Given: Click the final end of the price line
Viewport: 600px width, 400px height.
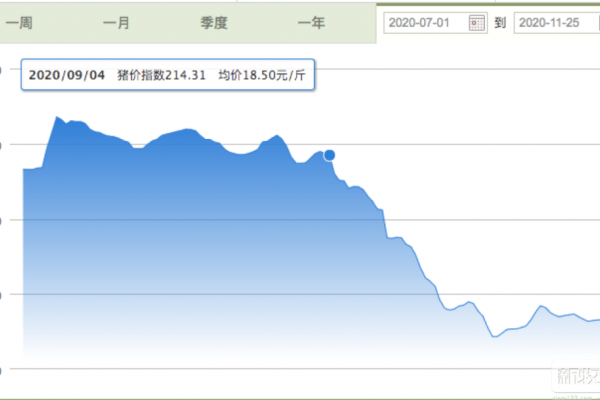Looking at the screenshot, I should pos(598,320).
